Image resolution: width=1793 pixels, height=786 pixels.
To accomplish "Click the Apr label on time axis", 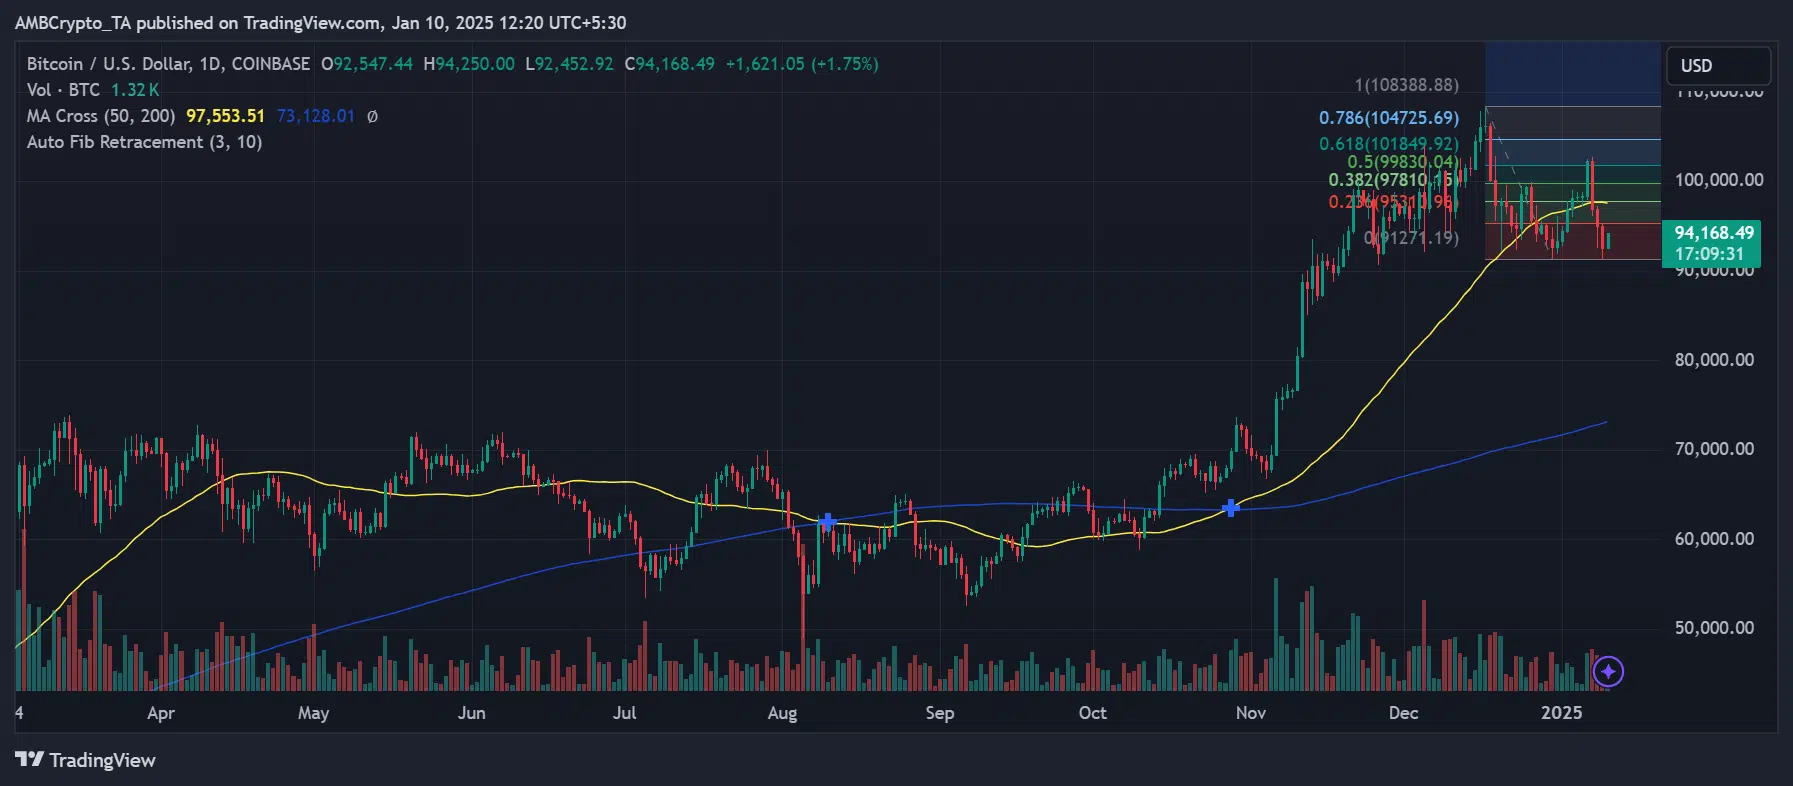I will click(160, 713).
